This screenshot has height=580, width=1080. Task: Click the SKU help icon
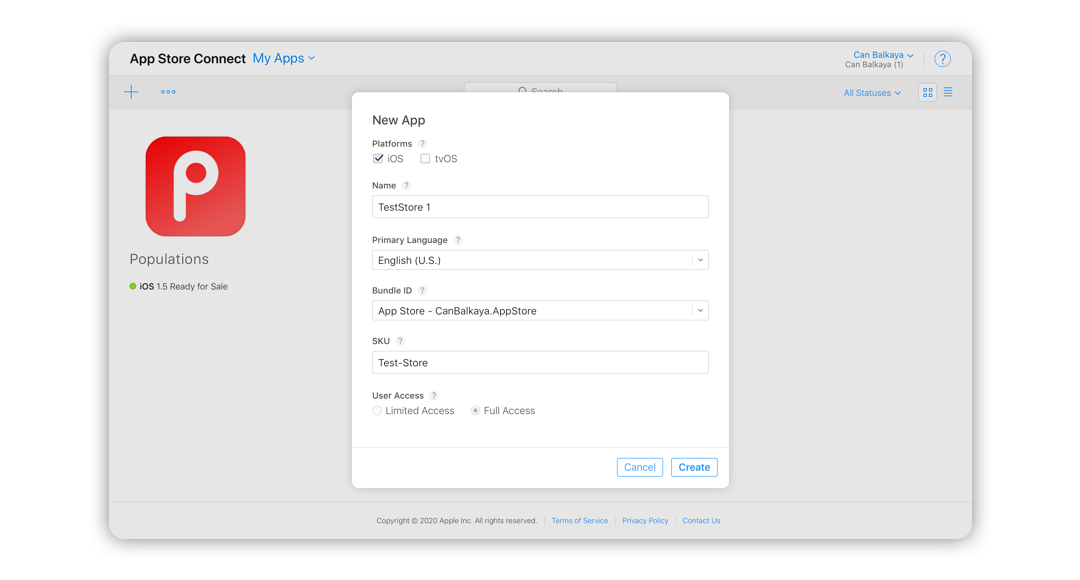400,341
